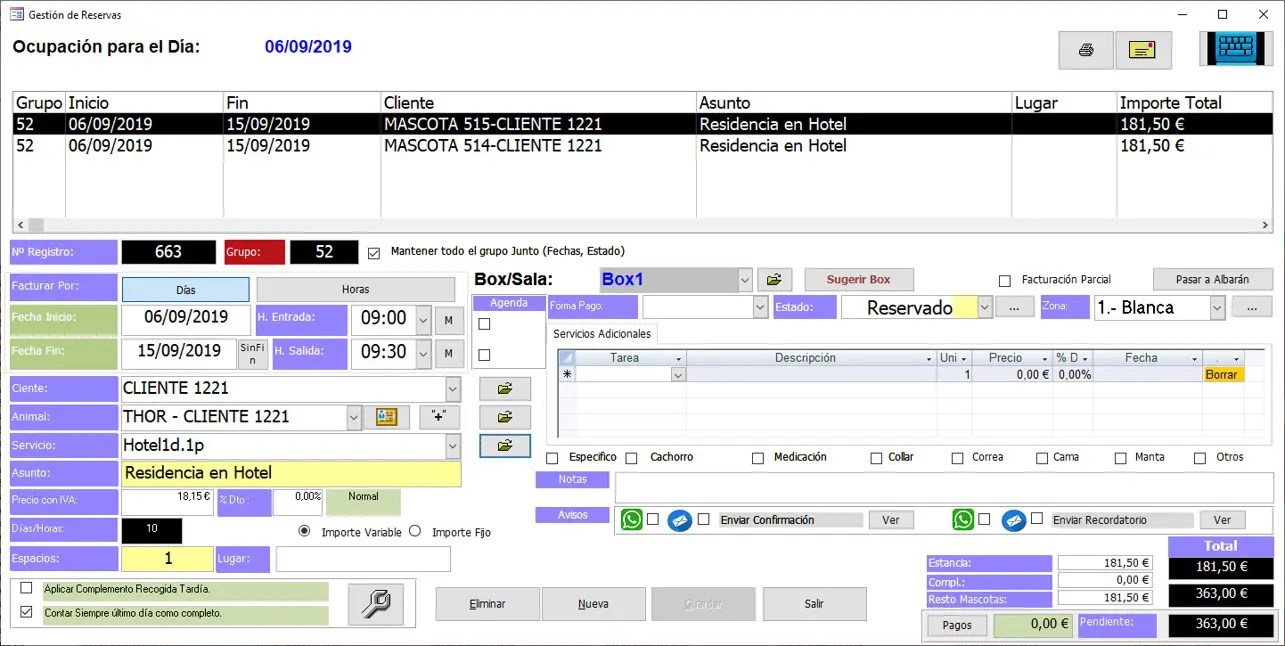Open settings with the wrench icon
Image resolution: width=1285 pixels, height=646 pixels.
375,602
